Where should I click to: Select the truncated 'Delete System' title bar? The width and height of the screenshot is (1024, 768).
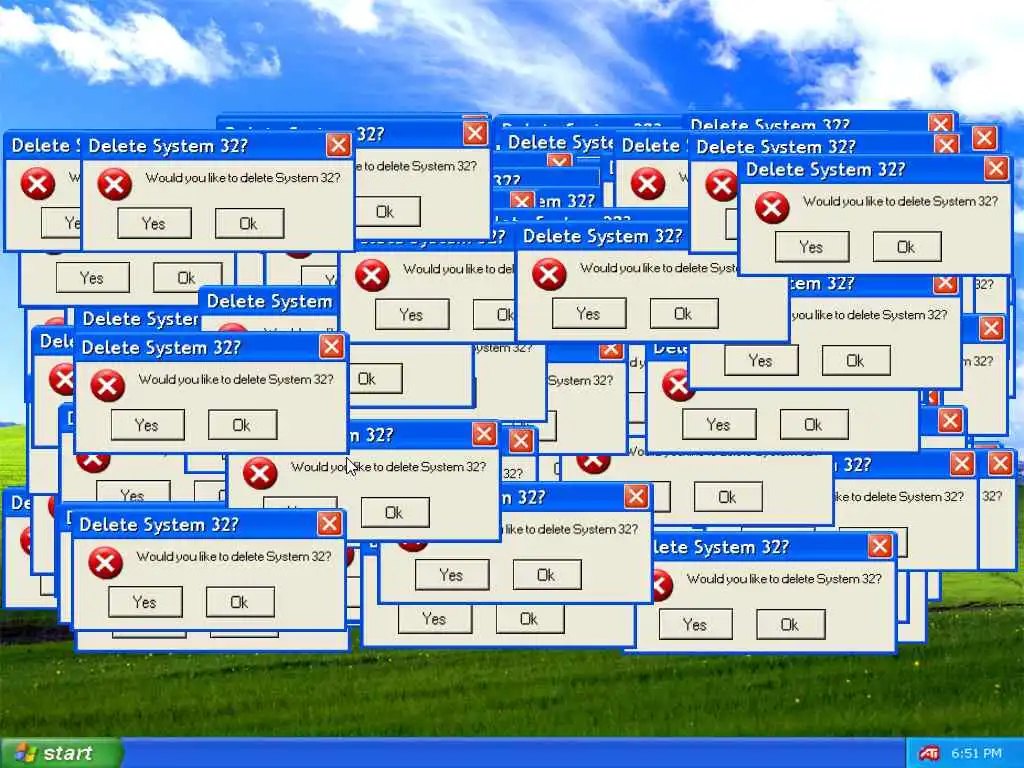pos(268,301)
